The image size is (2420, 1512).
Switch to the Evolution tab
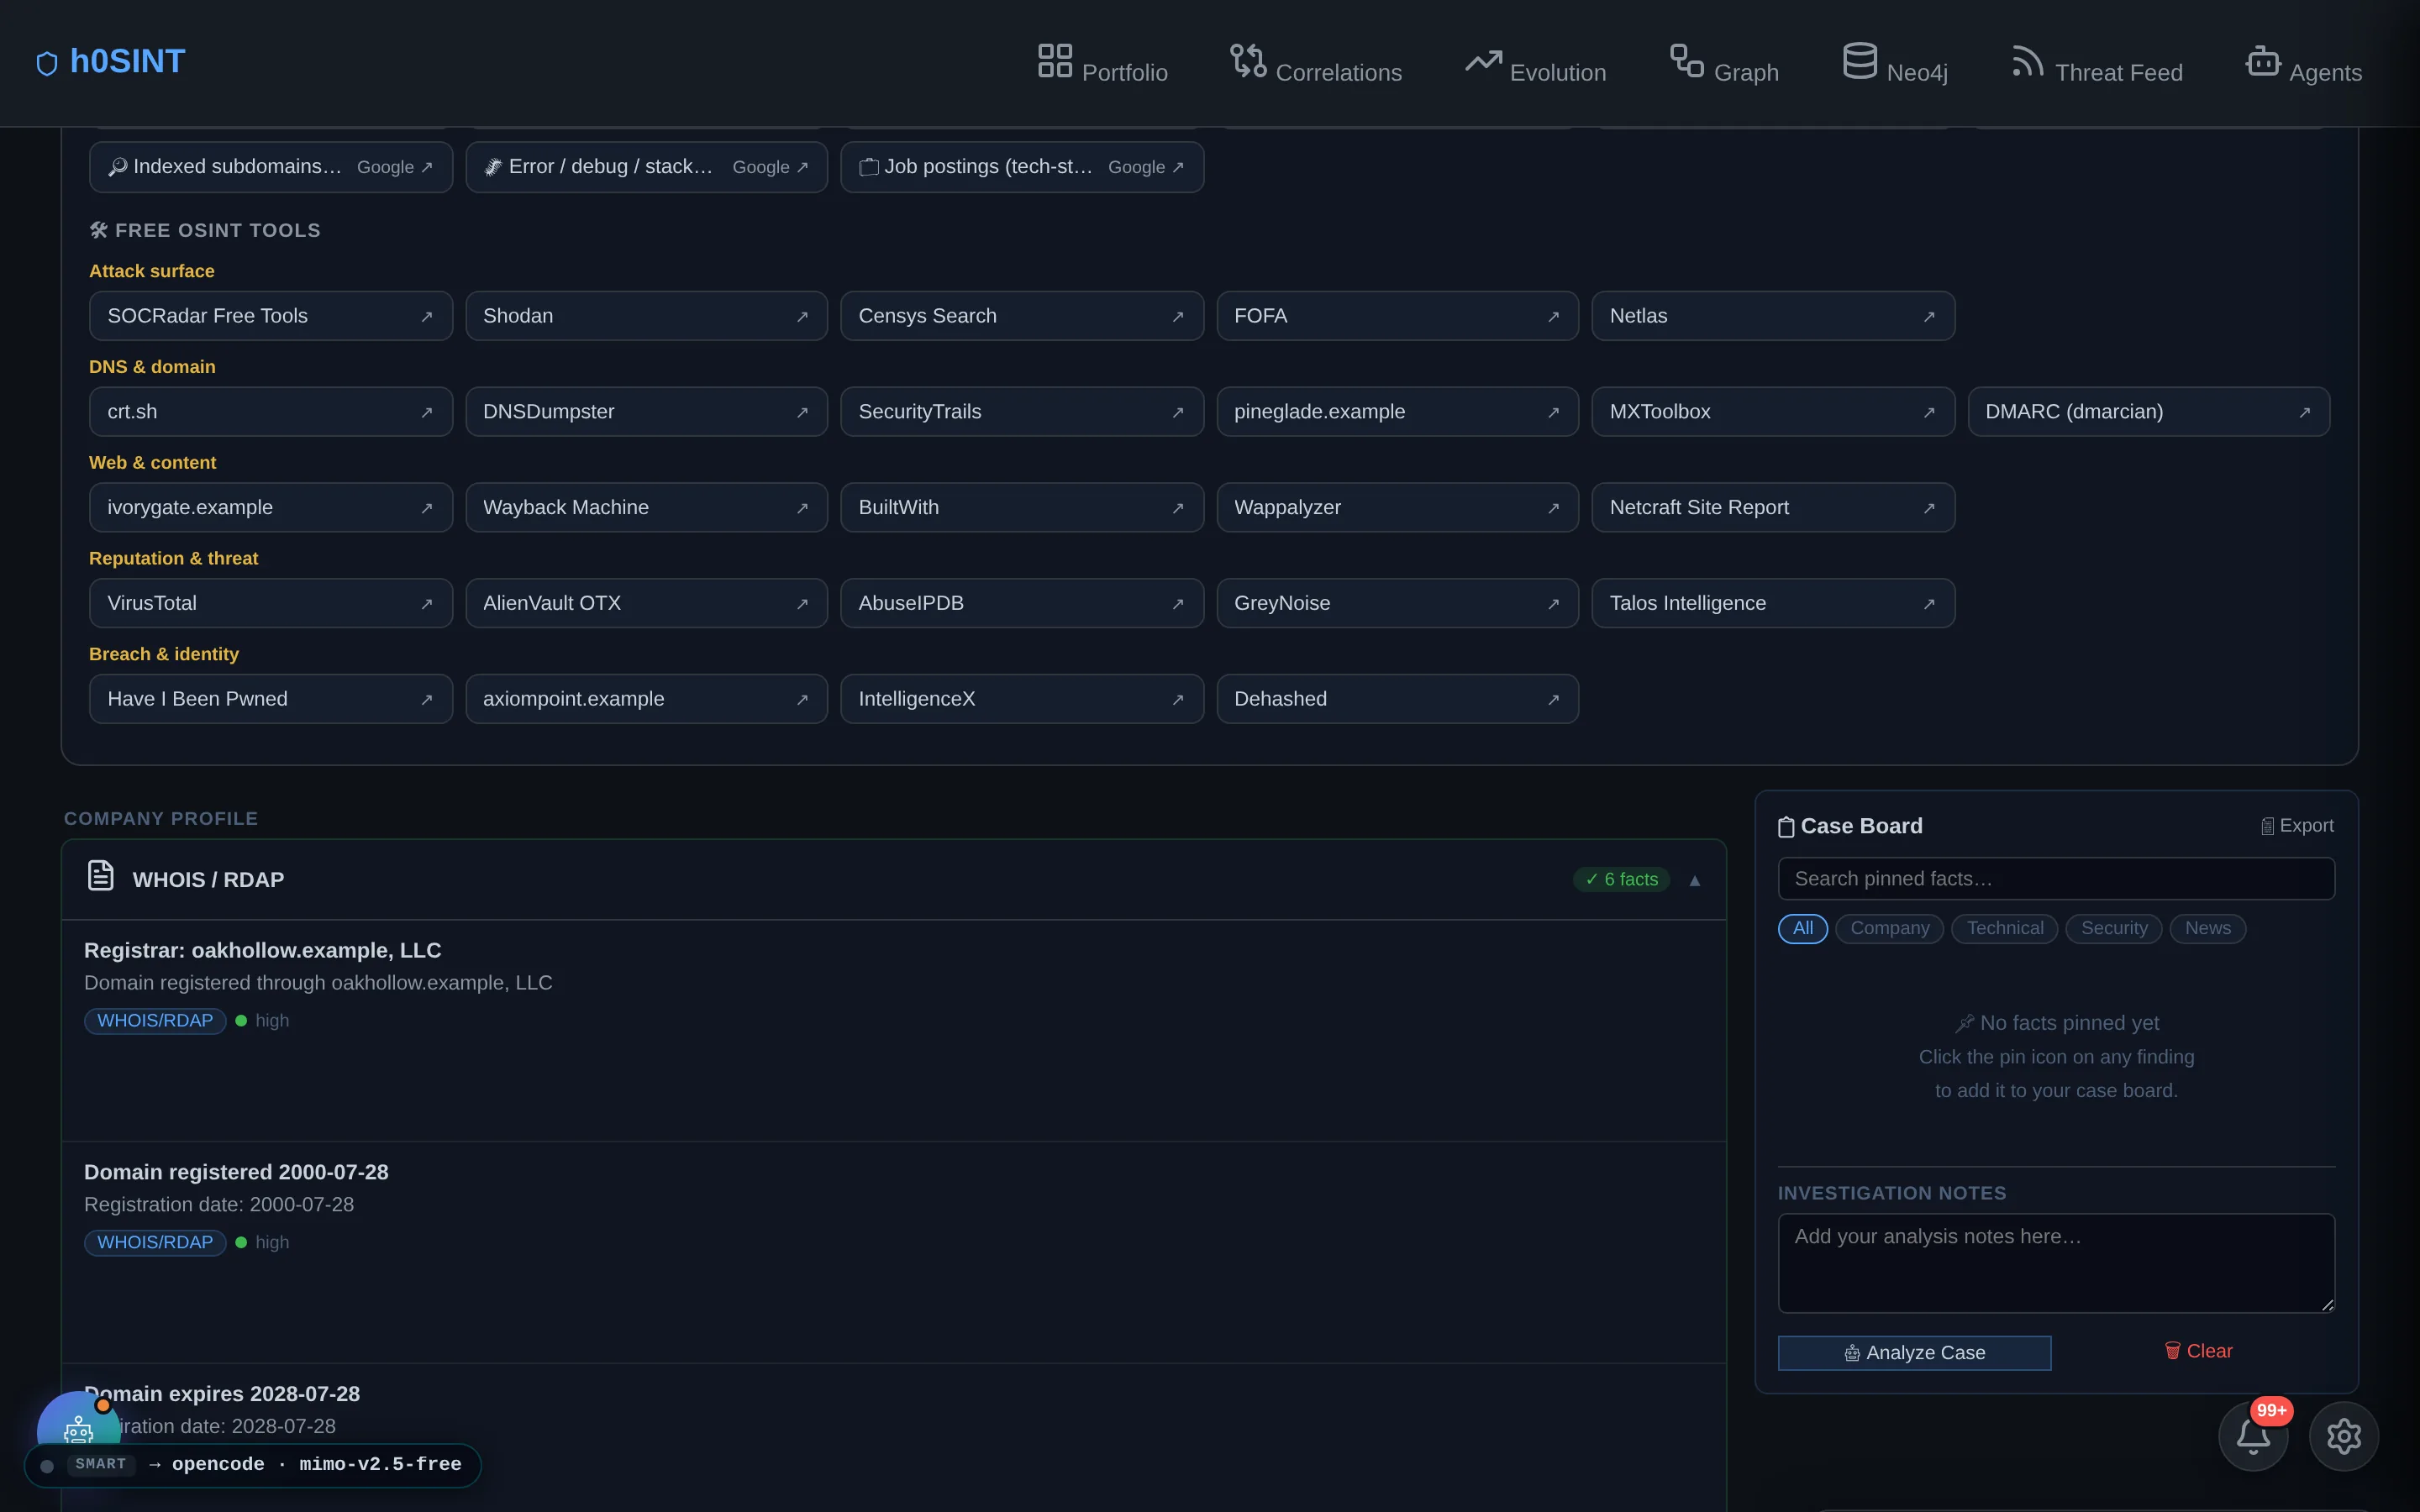1536,63
